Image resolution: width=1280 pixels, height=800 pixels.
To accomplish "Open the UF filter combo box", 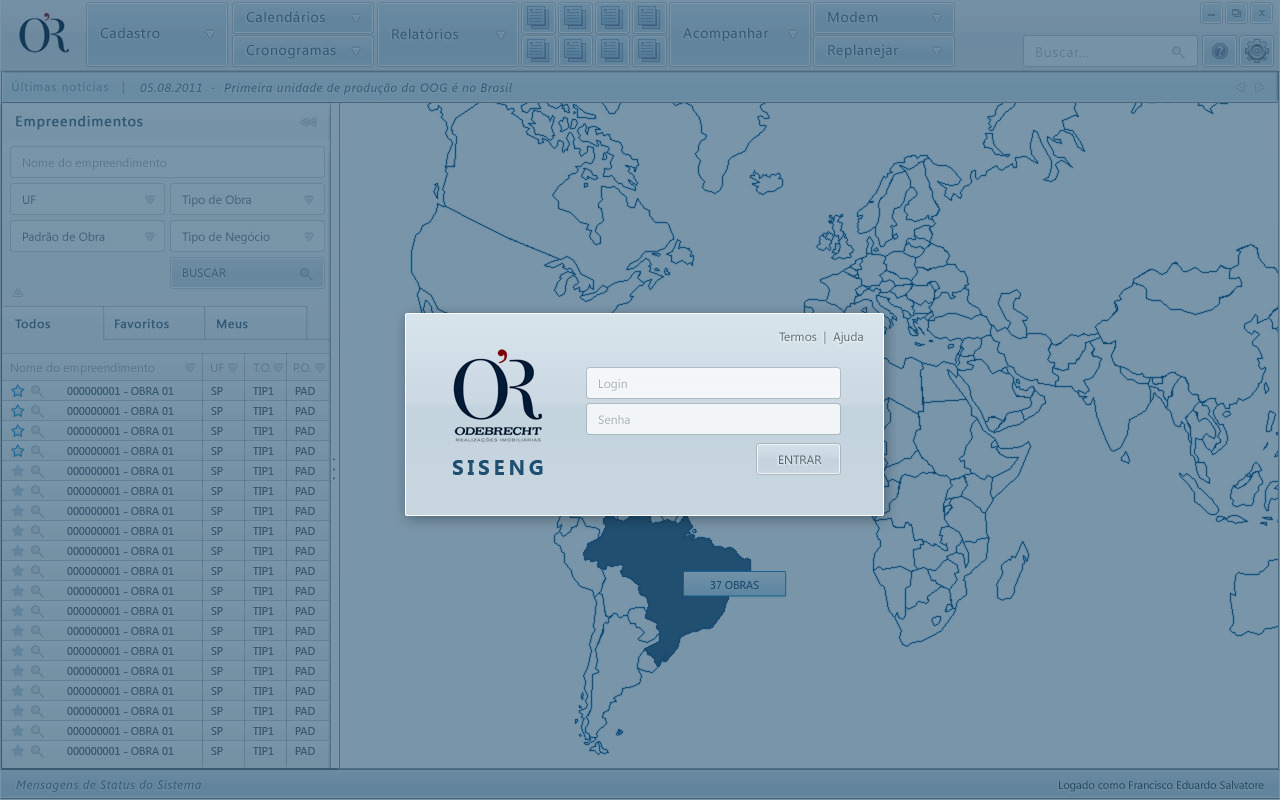I will click(88, 199).
